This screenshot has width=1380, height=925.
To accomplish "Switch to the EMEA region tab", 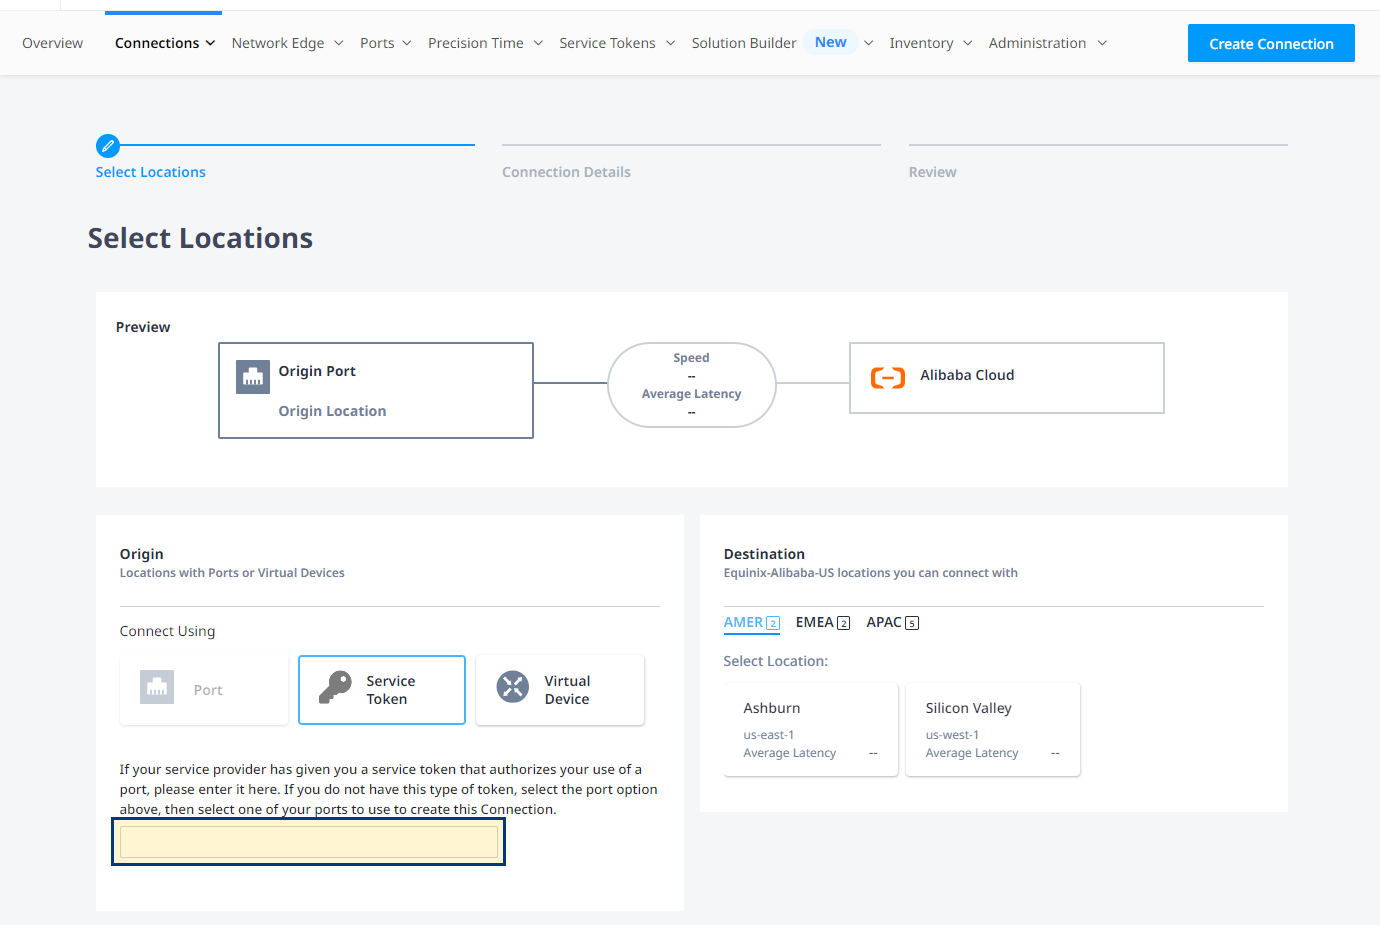I will (x=823, y=622).
